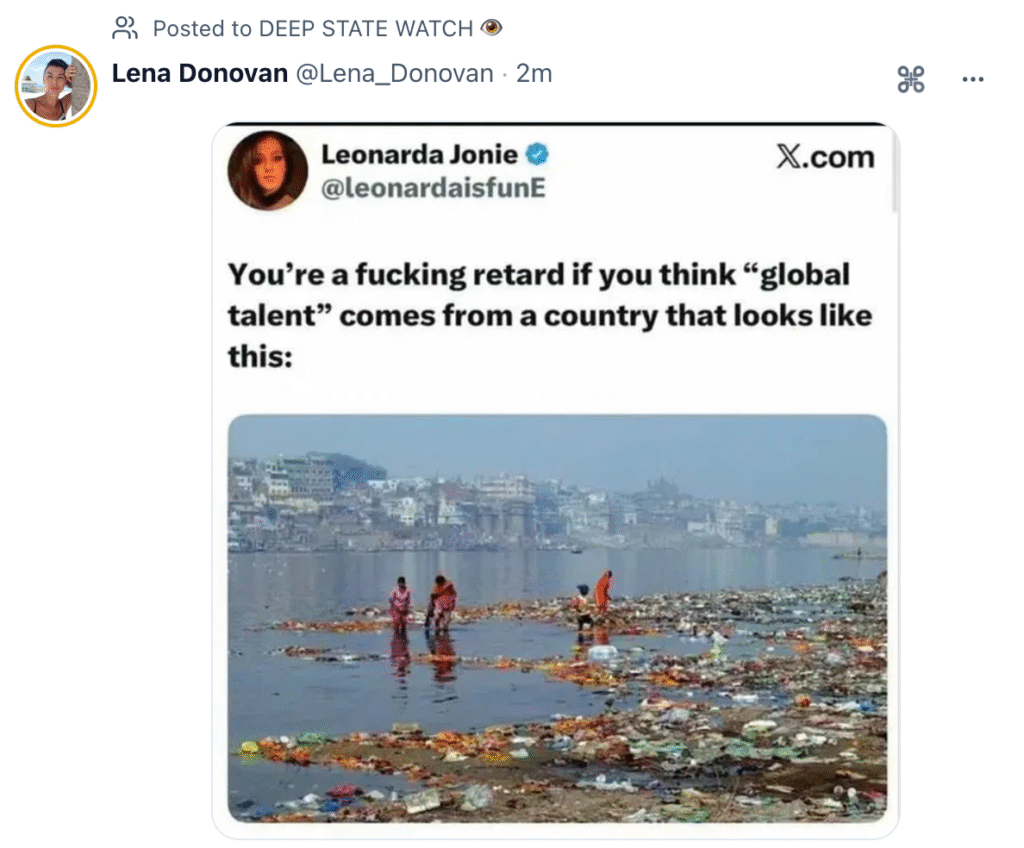Image resolution: width=1024 pixels, height=848 pixels.
Task: Click the blue verified badge
Action: point(538,154)
